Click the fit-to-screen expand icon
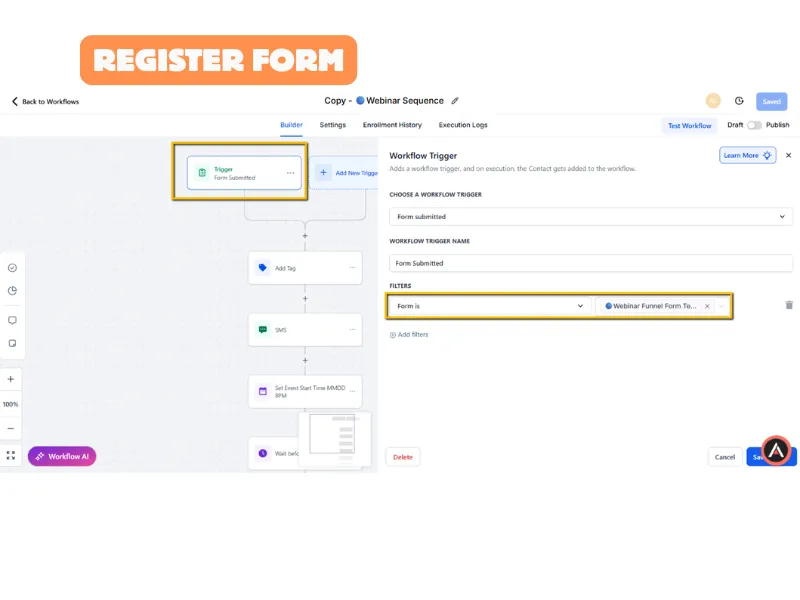 tap(11, 455)
